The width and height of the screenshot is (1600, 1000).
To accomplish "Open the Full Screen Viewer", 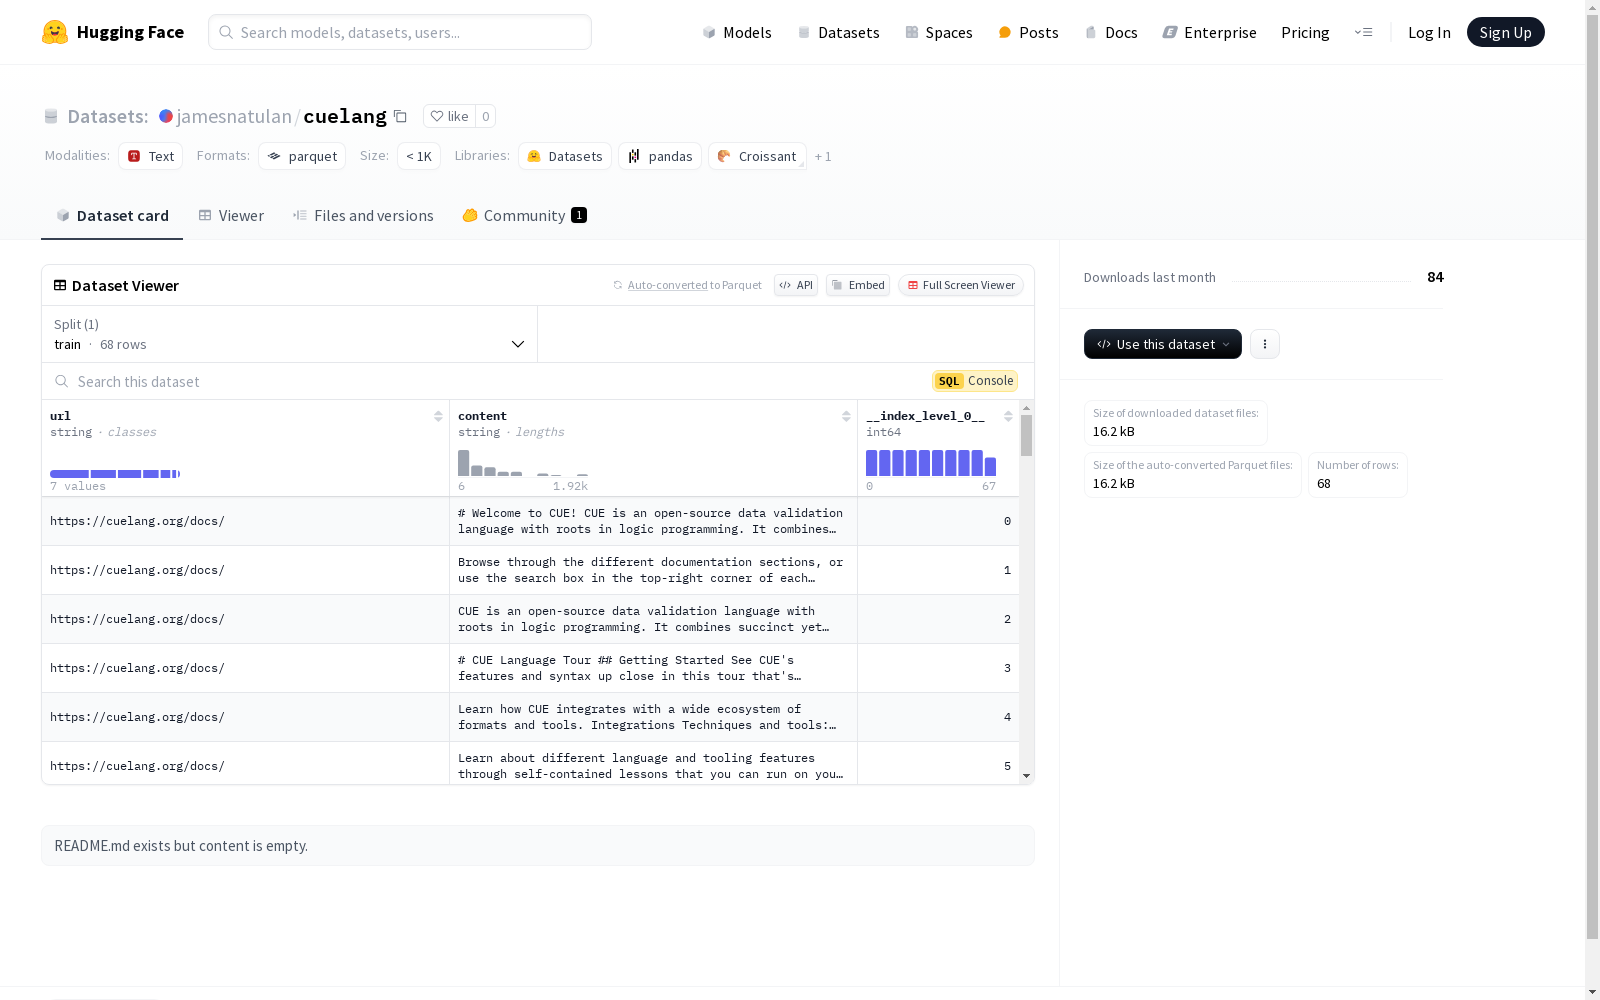I will tap(961, 285).
